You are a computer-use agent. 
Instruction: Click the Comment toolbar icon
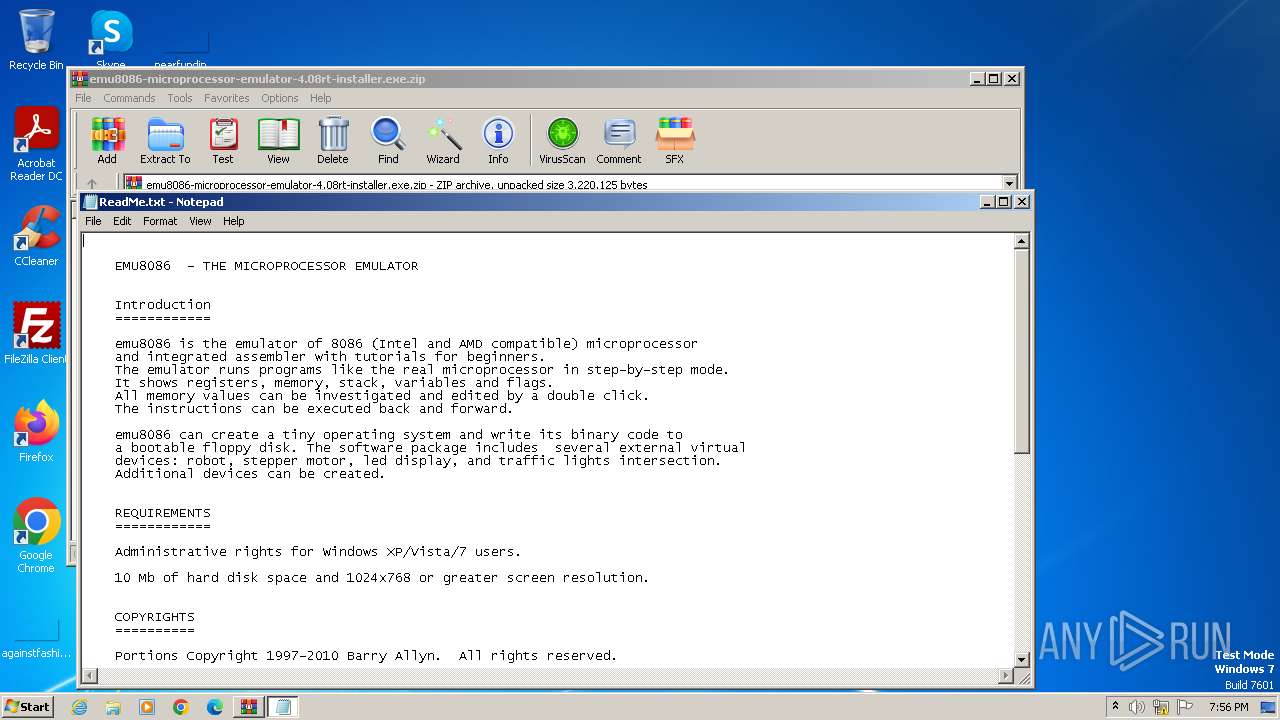point(619,140)
